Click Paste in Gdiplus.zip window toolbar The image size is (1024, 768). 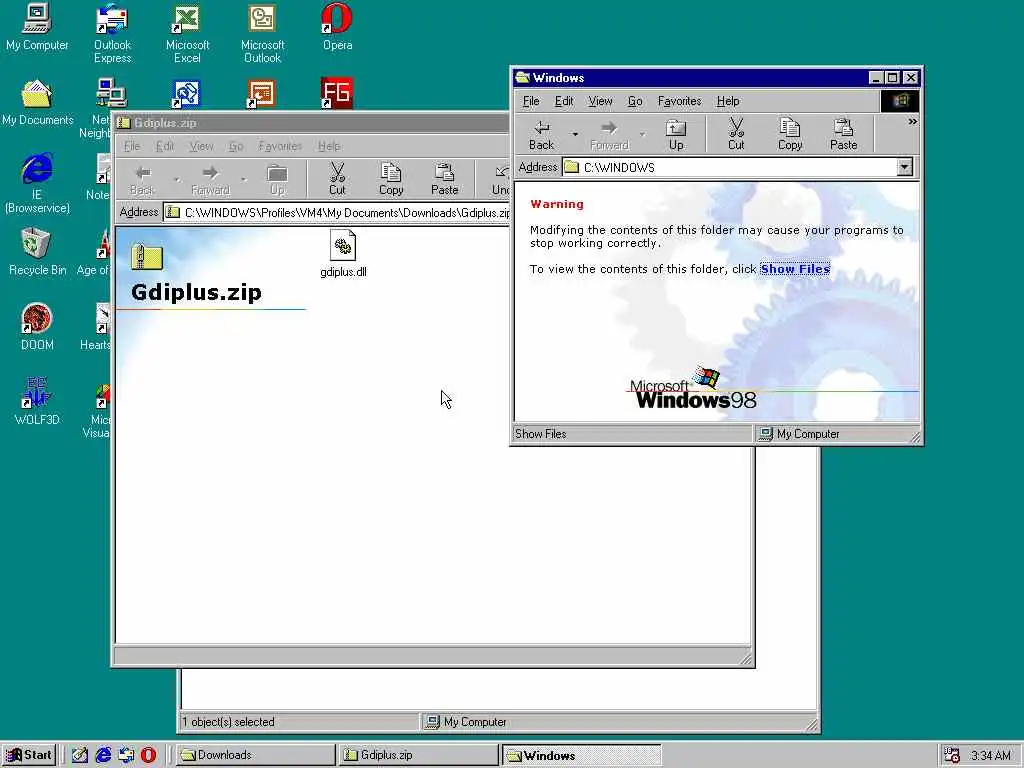coord(444,179)
